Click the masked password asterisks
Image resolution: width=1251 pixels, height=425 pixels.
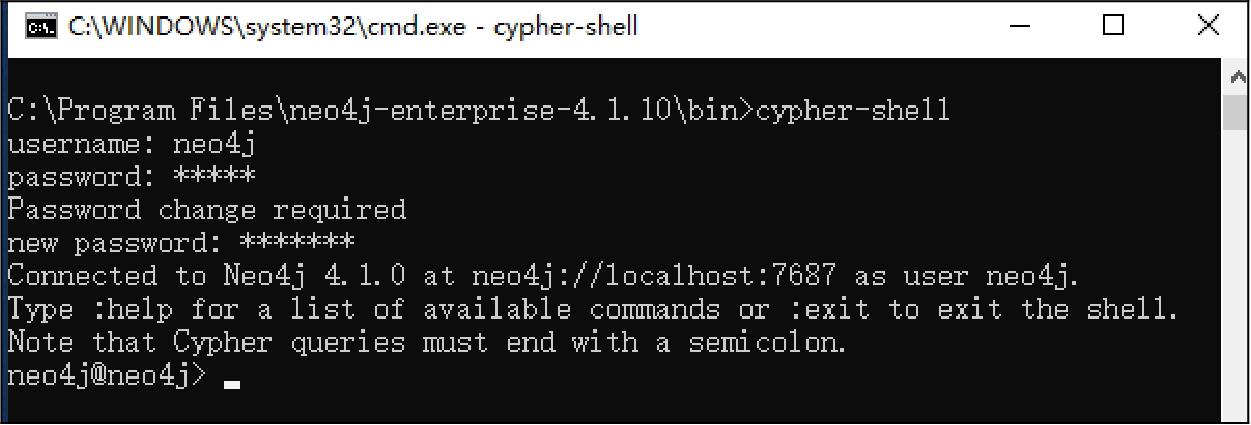click(214, 177)
